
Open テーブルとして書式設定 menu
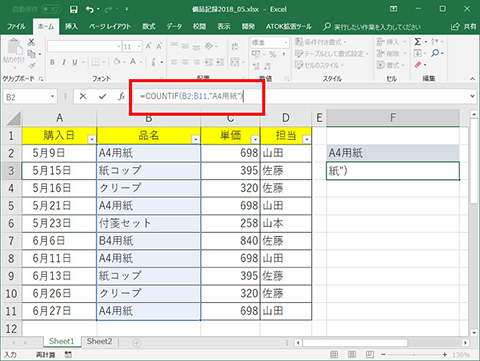pos(332,54)
